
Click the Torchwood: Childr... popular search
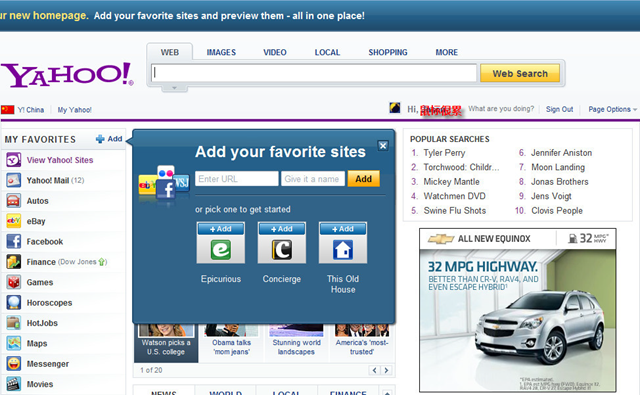click(x=461, y=167)
